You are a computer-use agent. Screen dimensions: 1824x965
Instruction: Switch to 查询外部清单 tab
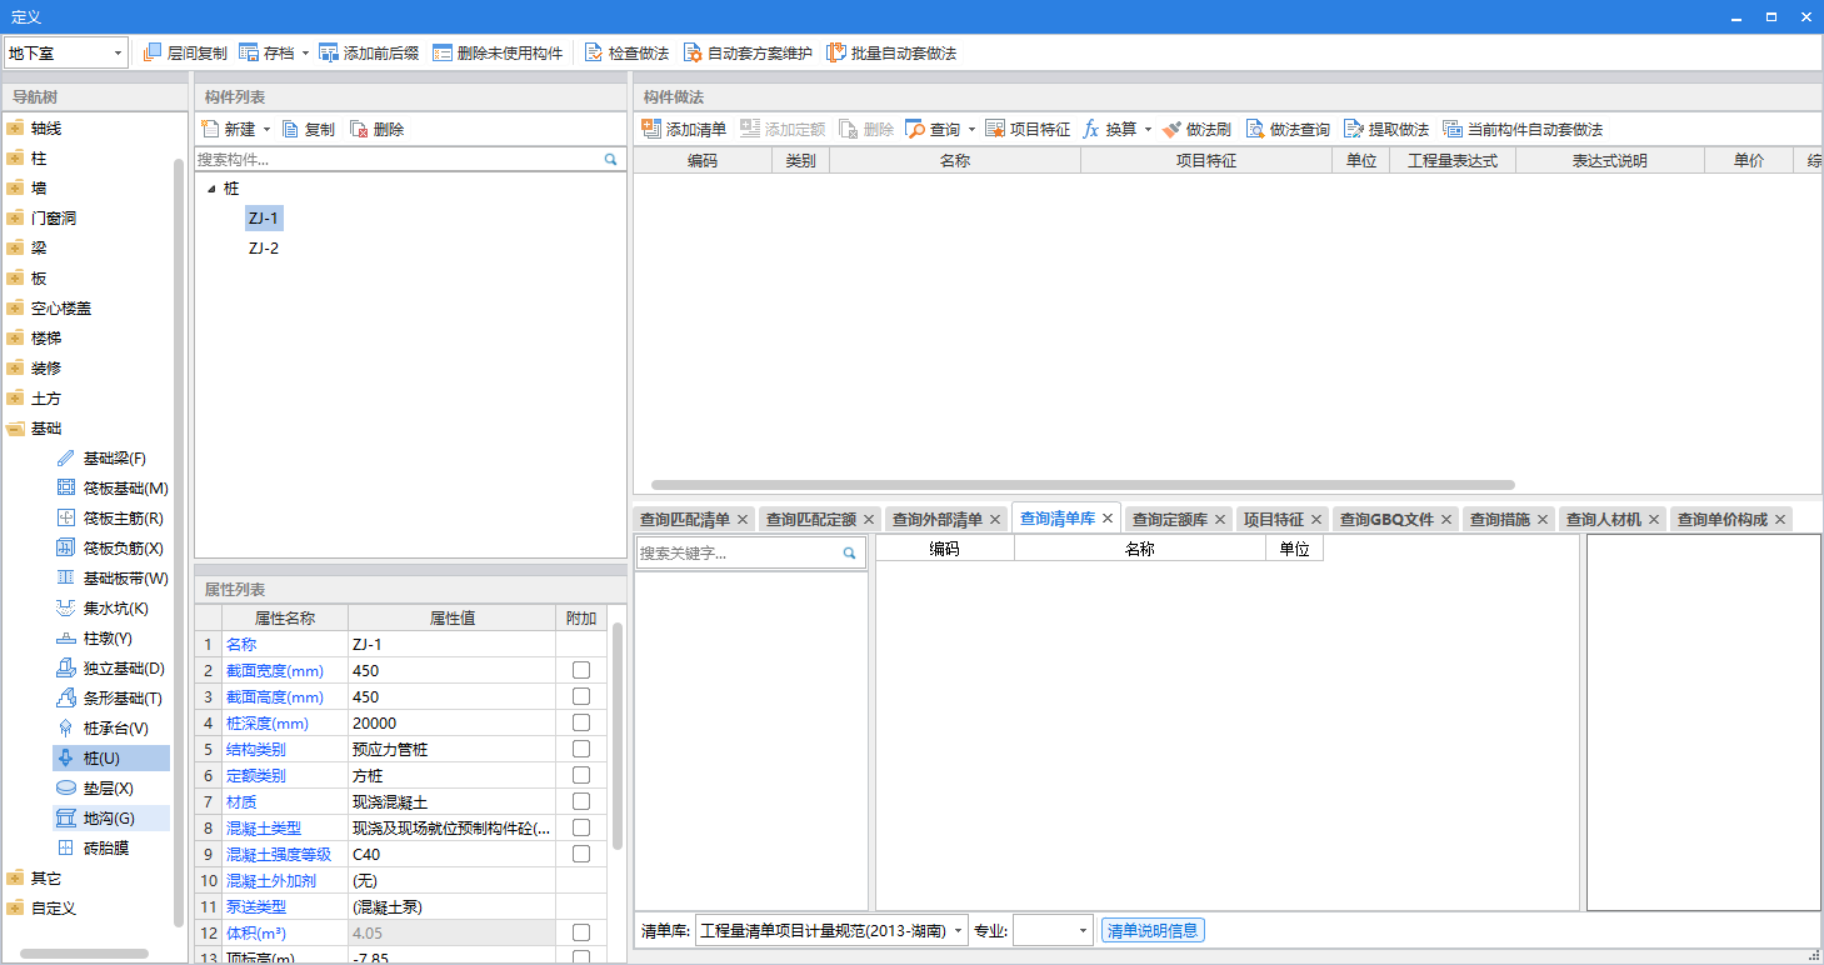pyautogui.click(x=936, y=519)
